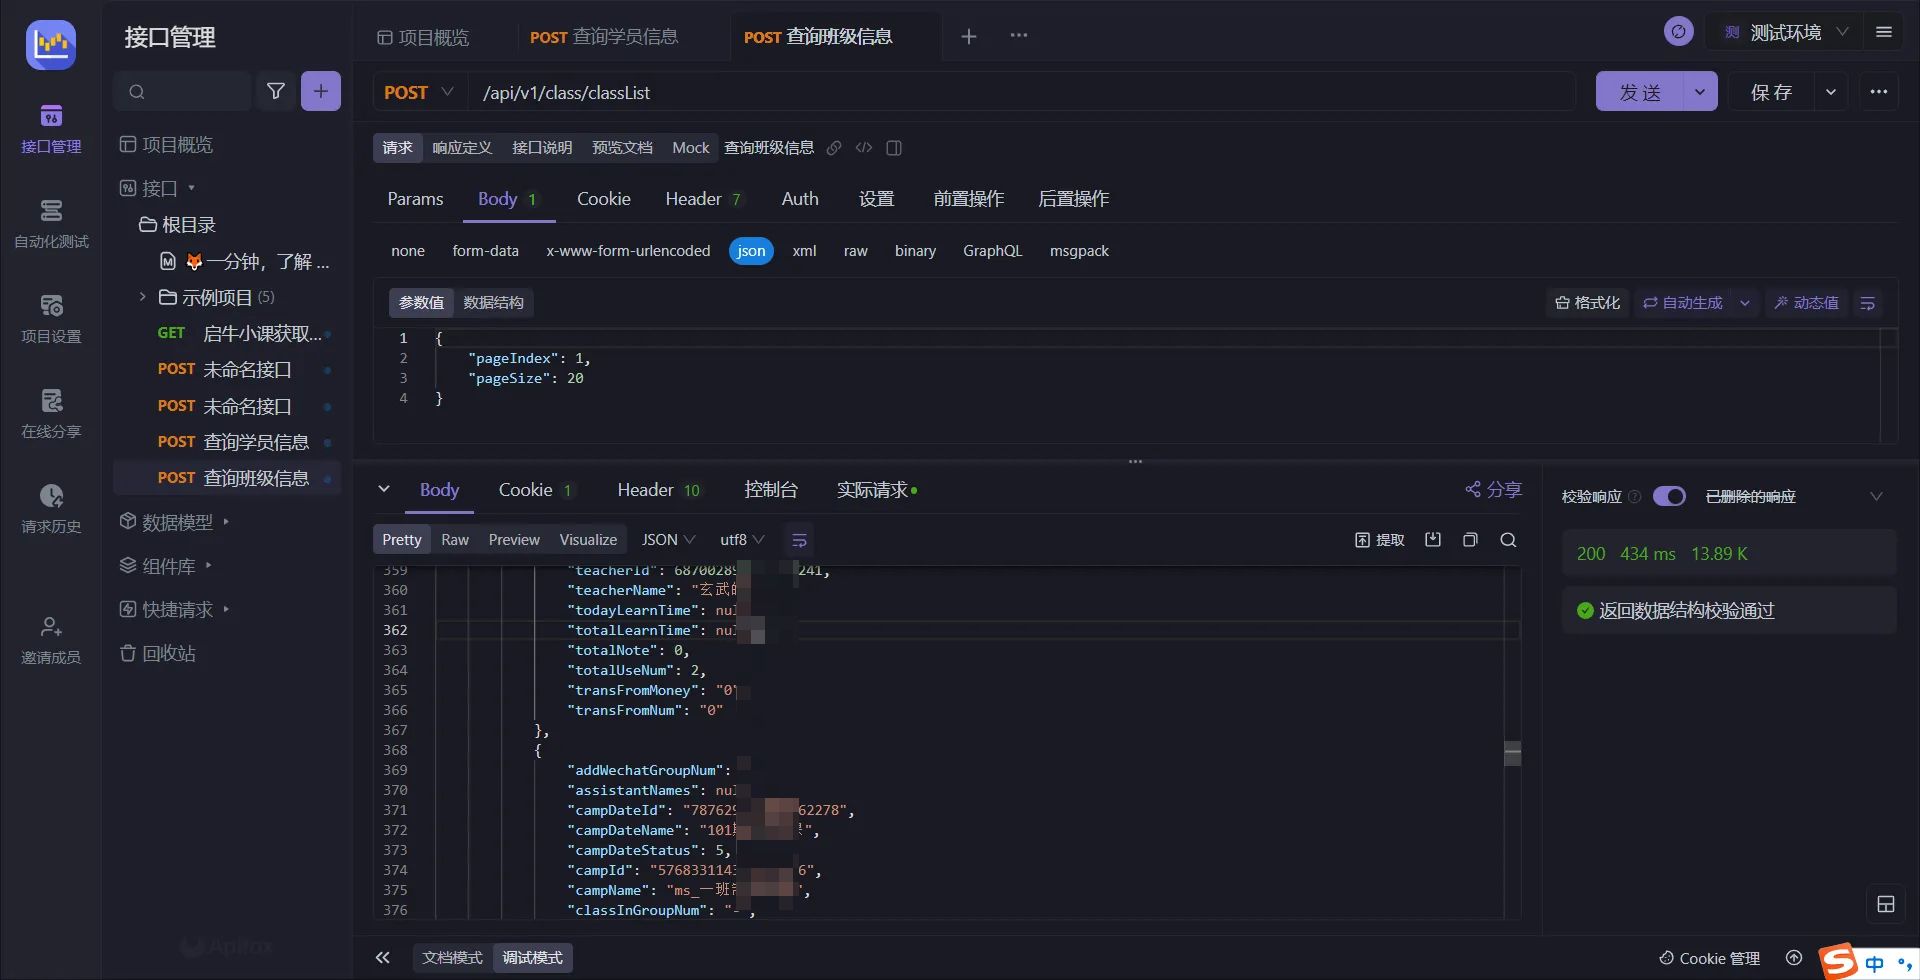
Task: Click the hamburger menu icon top right
Action: [x=1884, y=32]
